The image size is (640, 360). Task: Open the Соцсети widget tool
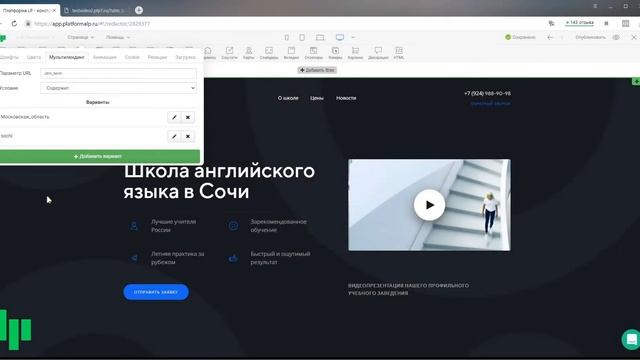(x=229, y=53)
